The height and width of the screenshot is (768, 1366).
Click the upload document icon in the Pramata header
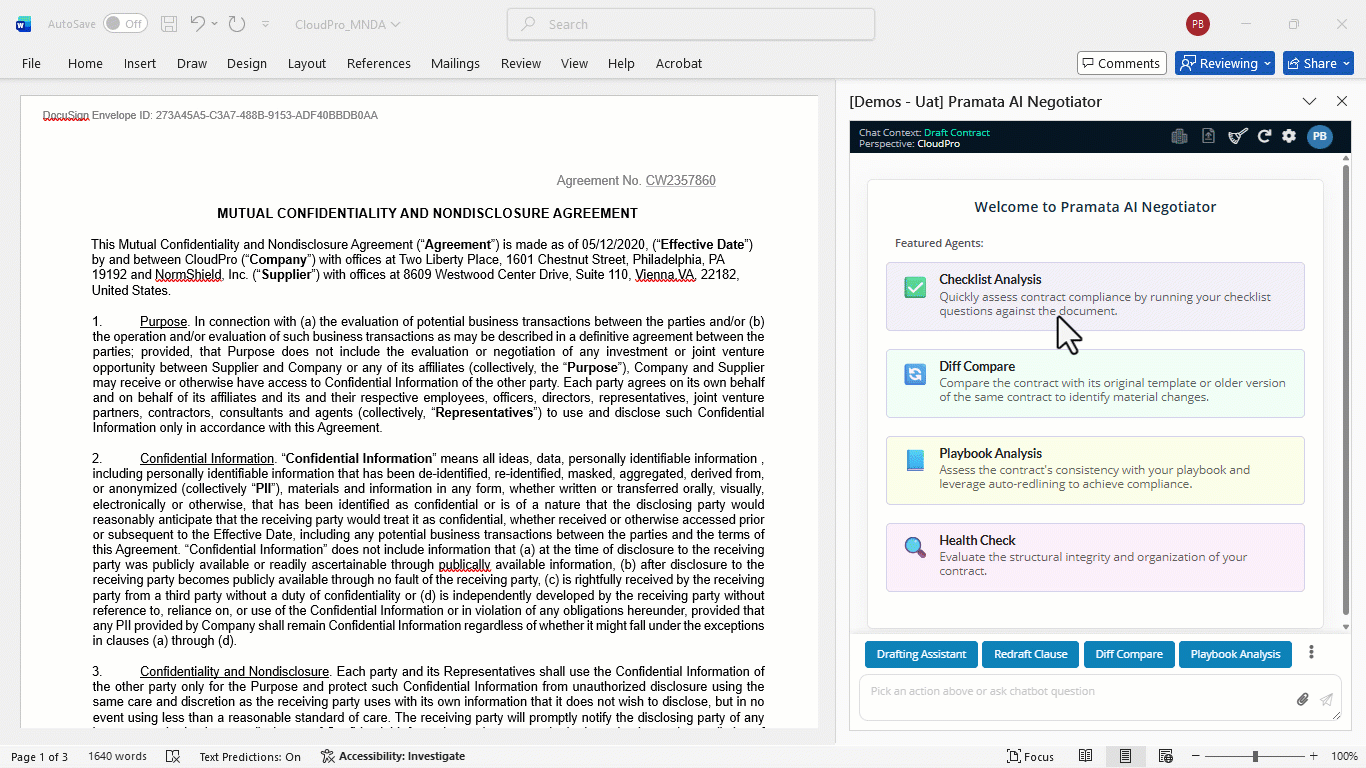(1208, 136)
